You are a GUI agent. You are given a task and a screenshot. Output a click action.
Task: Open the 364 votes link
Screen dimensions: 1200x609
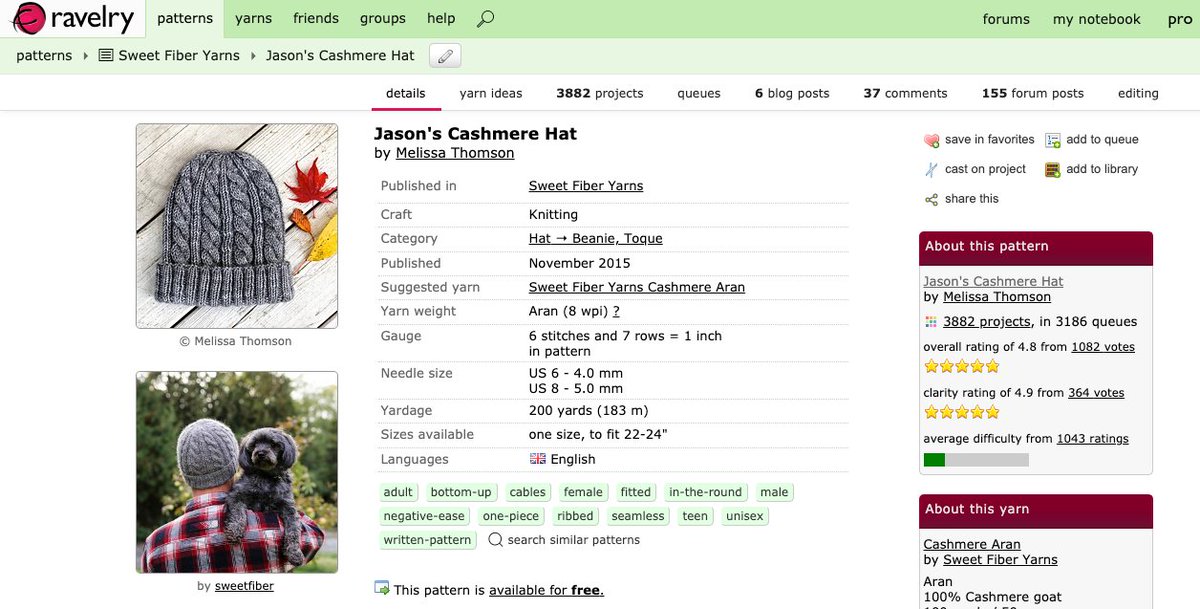tap(1096, 393)
